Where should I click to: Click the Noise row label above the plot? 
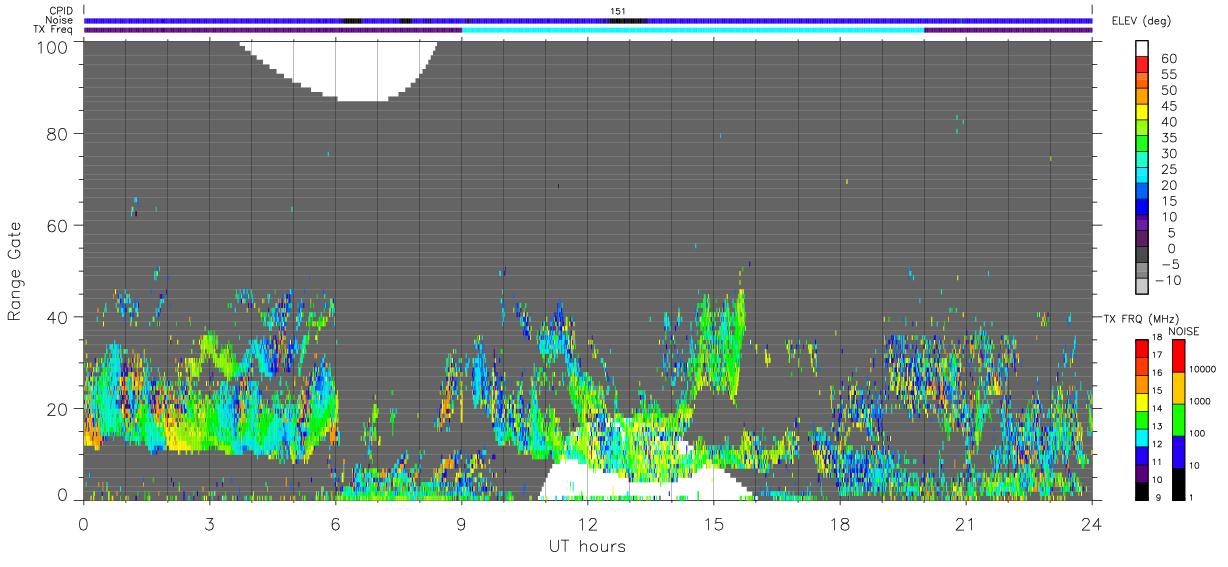click(x=60, y=21)
